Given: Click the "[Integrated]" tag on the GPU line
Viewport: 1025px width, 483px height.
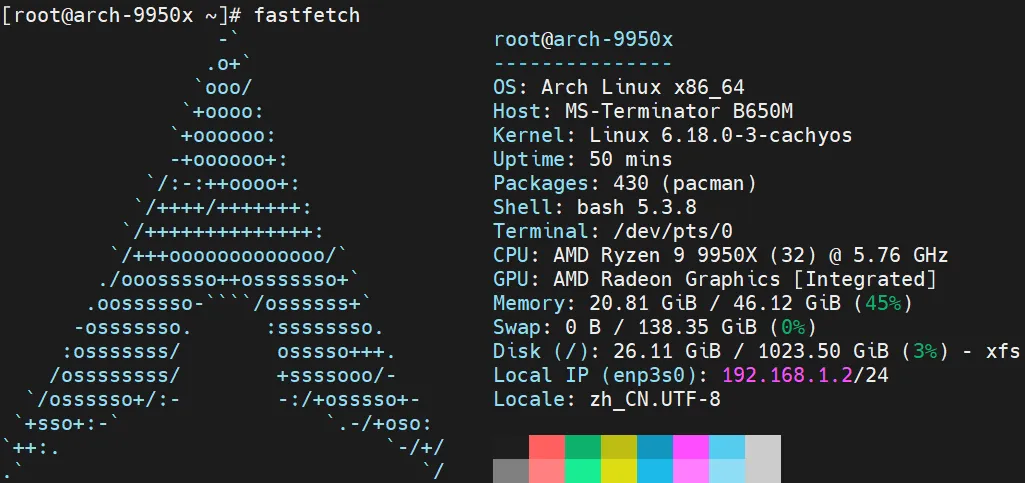Looking at the screenshot, I should pos(864,280).
